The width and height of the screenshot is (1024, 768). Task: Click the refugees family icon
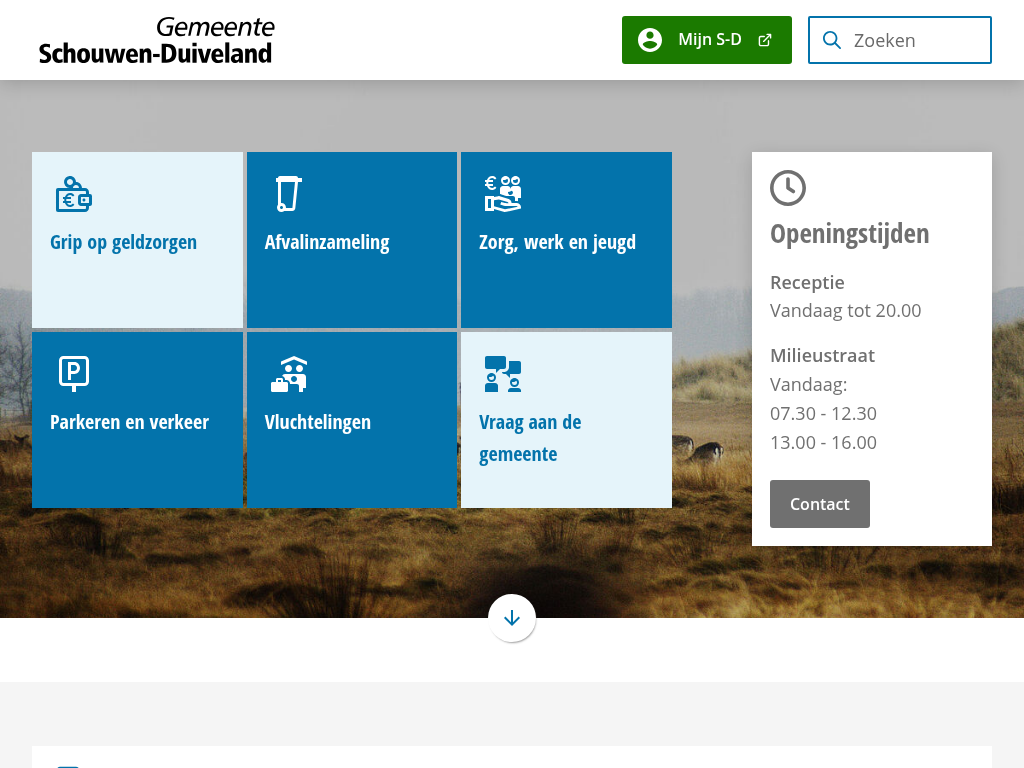289,374
